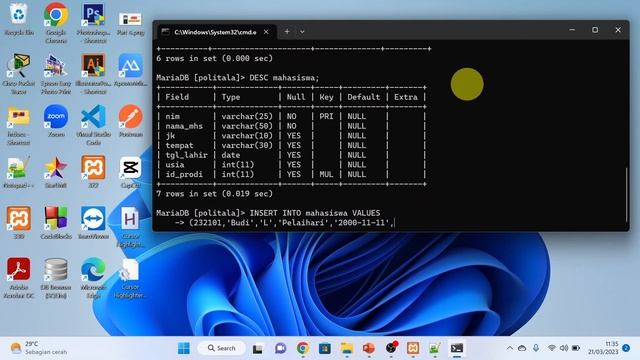Viewport: 640px width, 360px height.
Task: Open the recording app with red badge in taskbar
Action: (391, 348)
